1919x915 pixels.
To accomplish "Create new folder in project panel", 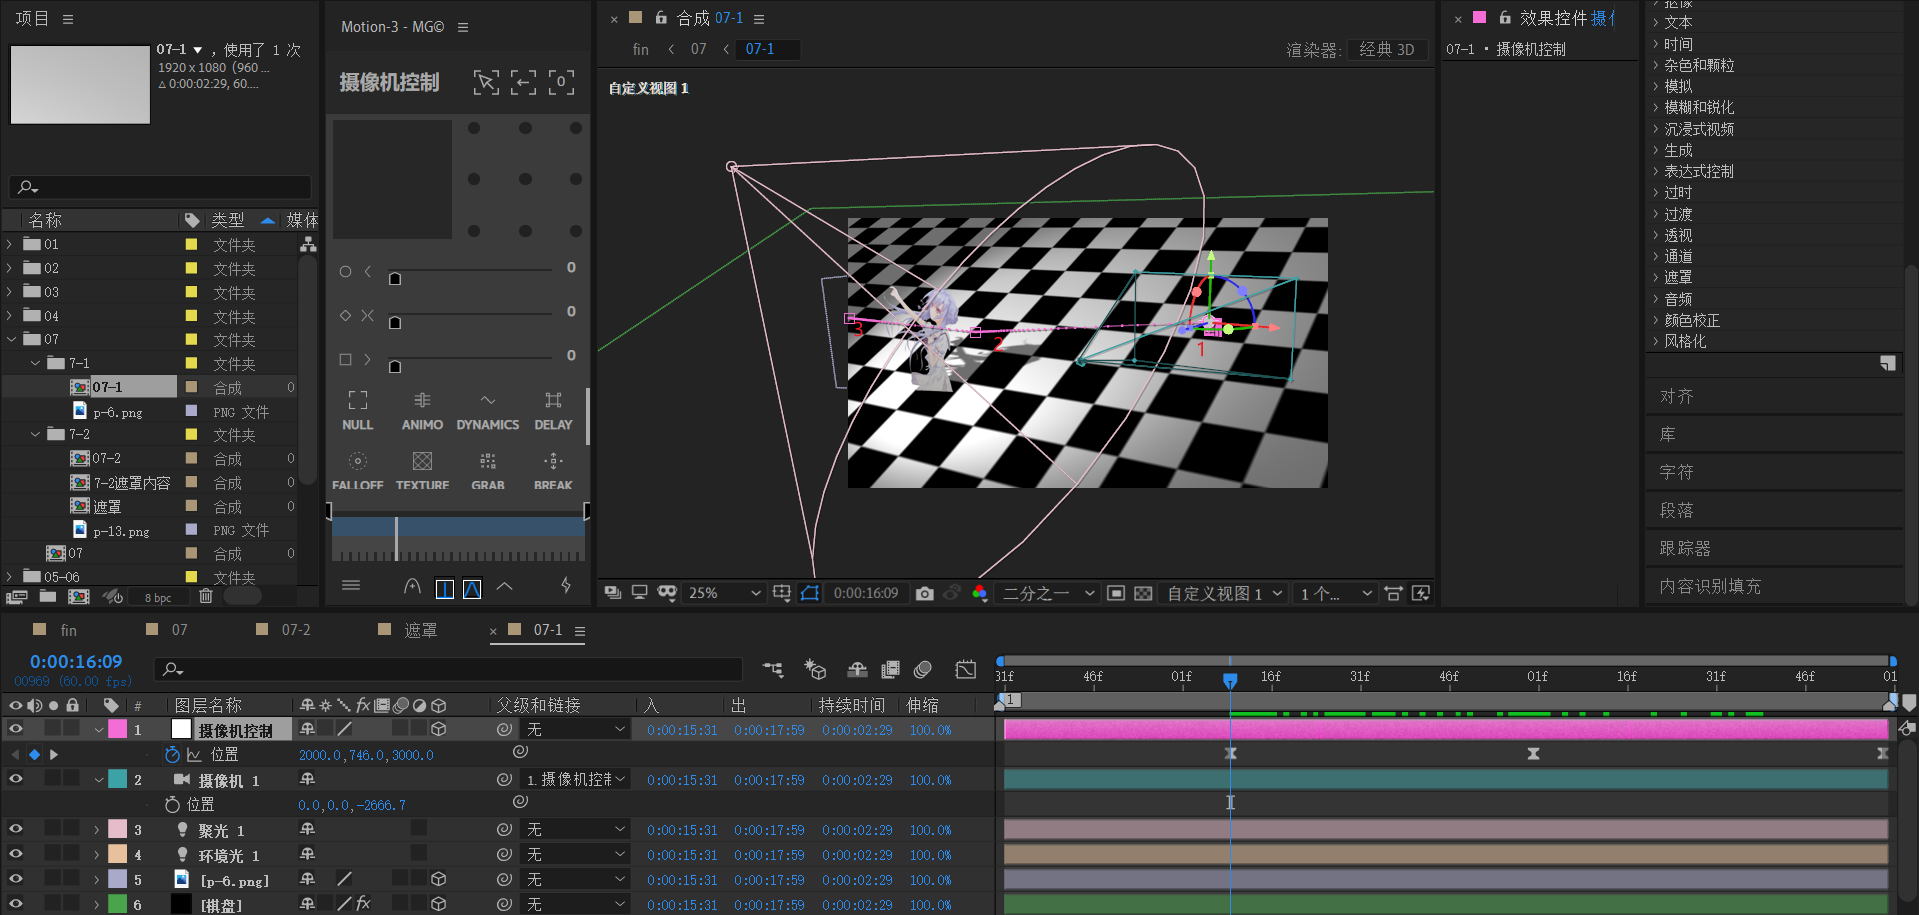I will (x=47, y=596).
